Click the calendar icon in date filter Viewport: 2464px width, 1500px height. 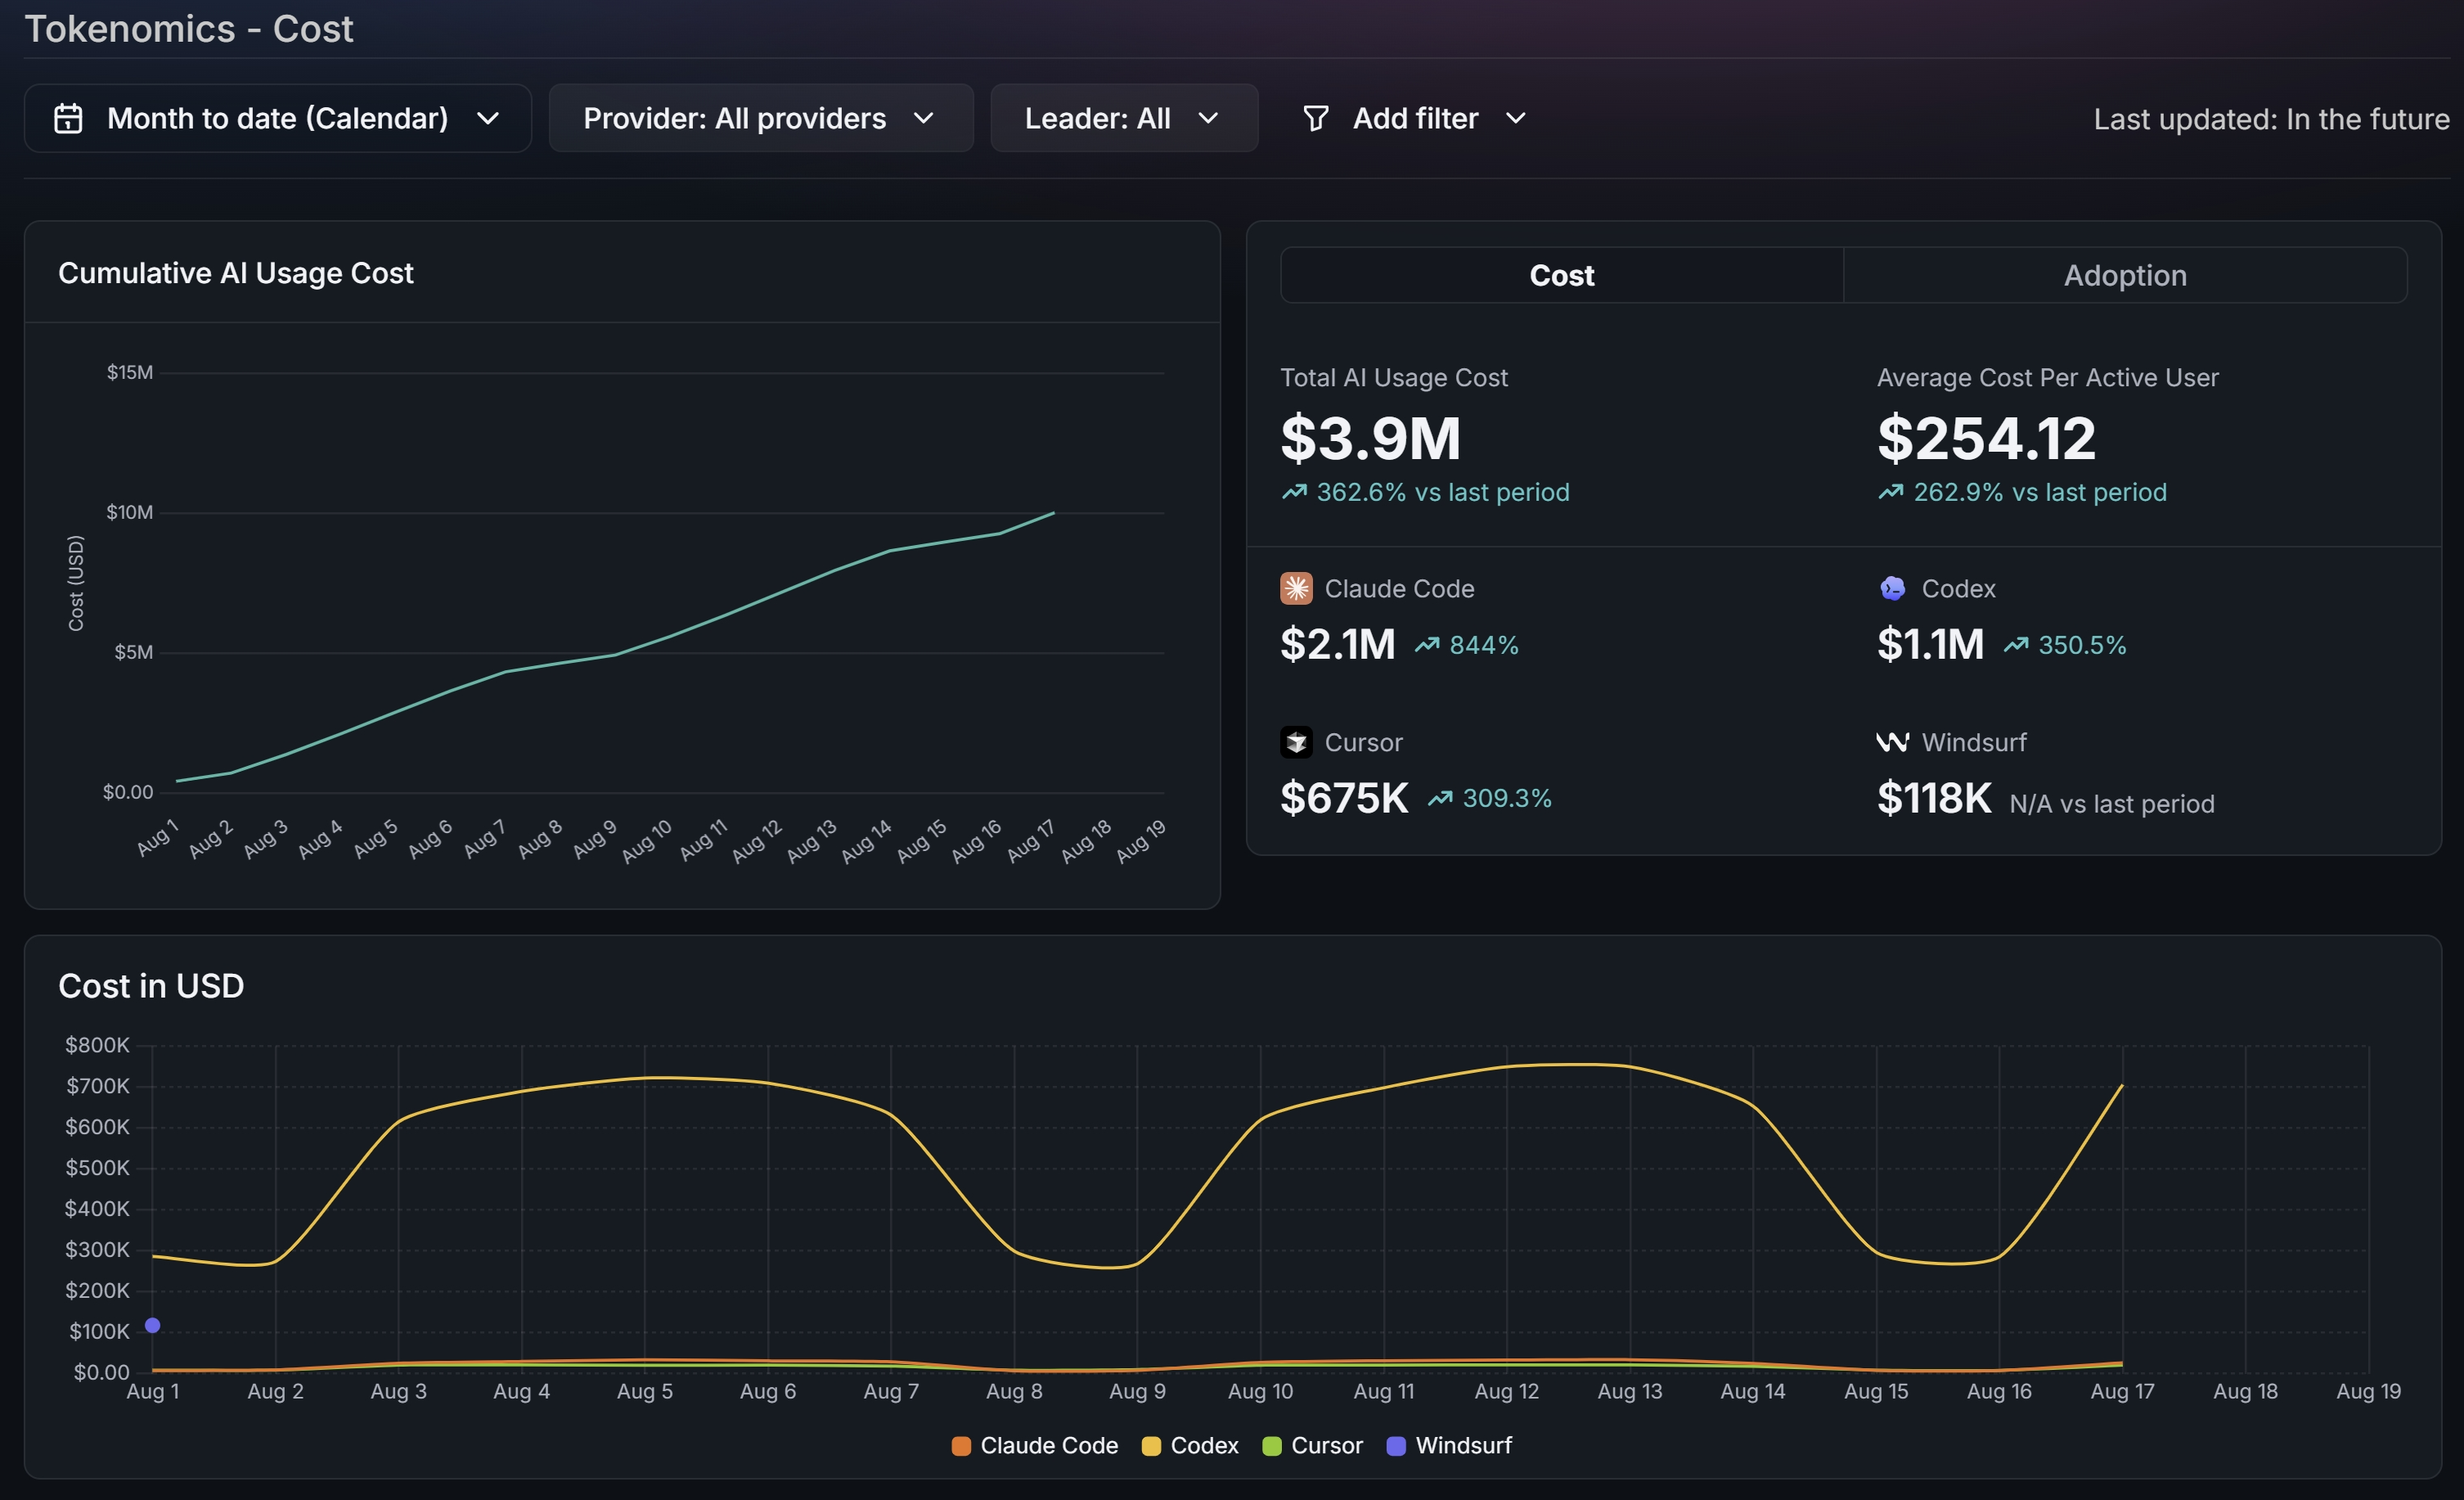tap(68, 118)
